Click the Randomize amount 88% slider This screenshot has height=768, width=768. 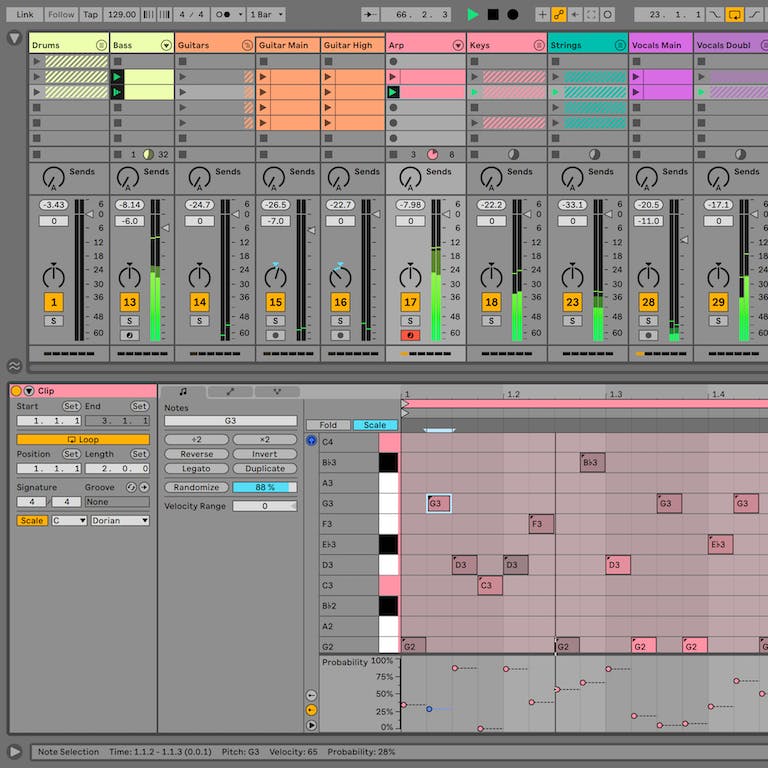pyautogui.click(x=264, y=487)
